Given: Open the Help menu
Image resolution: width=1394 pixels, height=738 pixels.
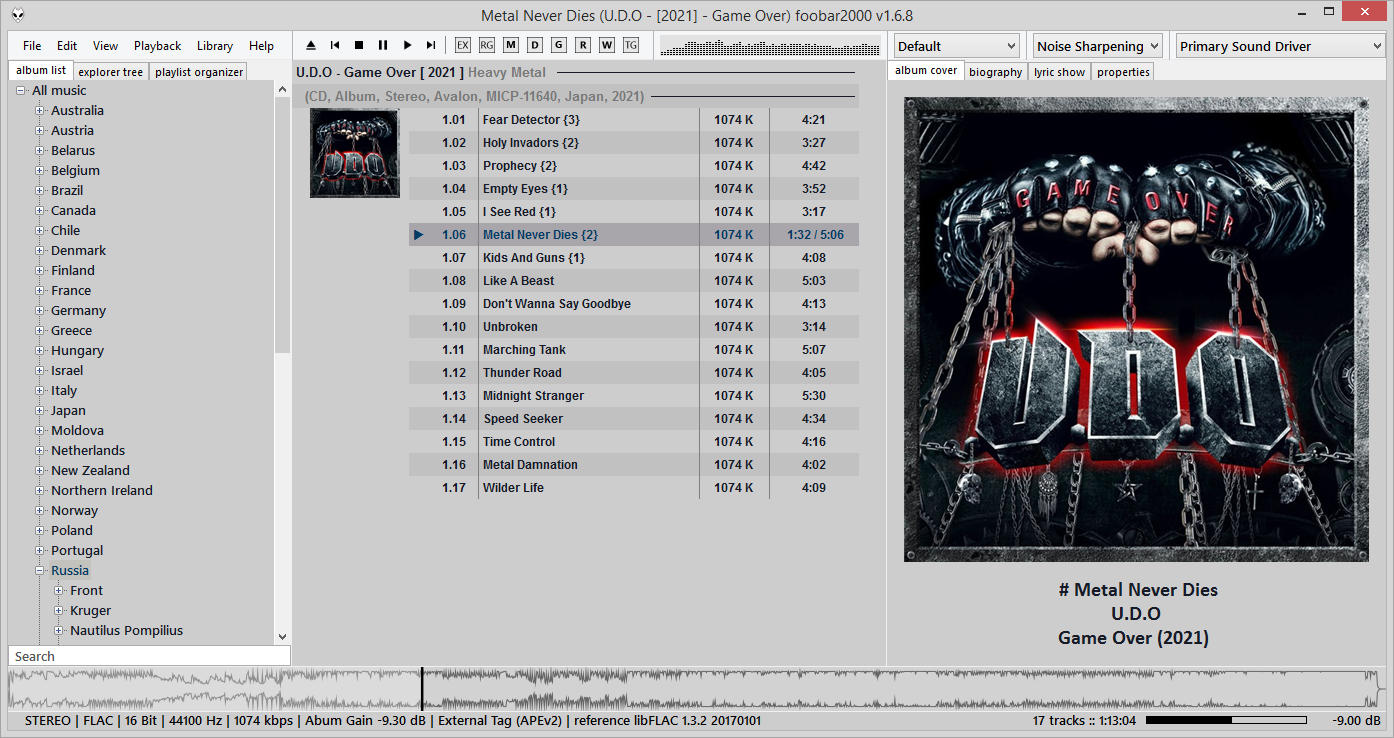Looking at the screenshot, I should pos(262,46).
